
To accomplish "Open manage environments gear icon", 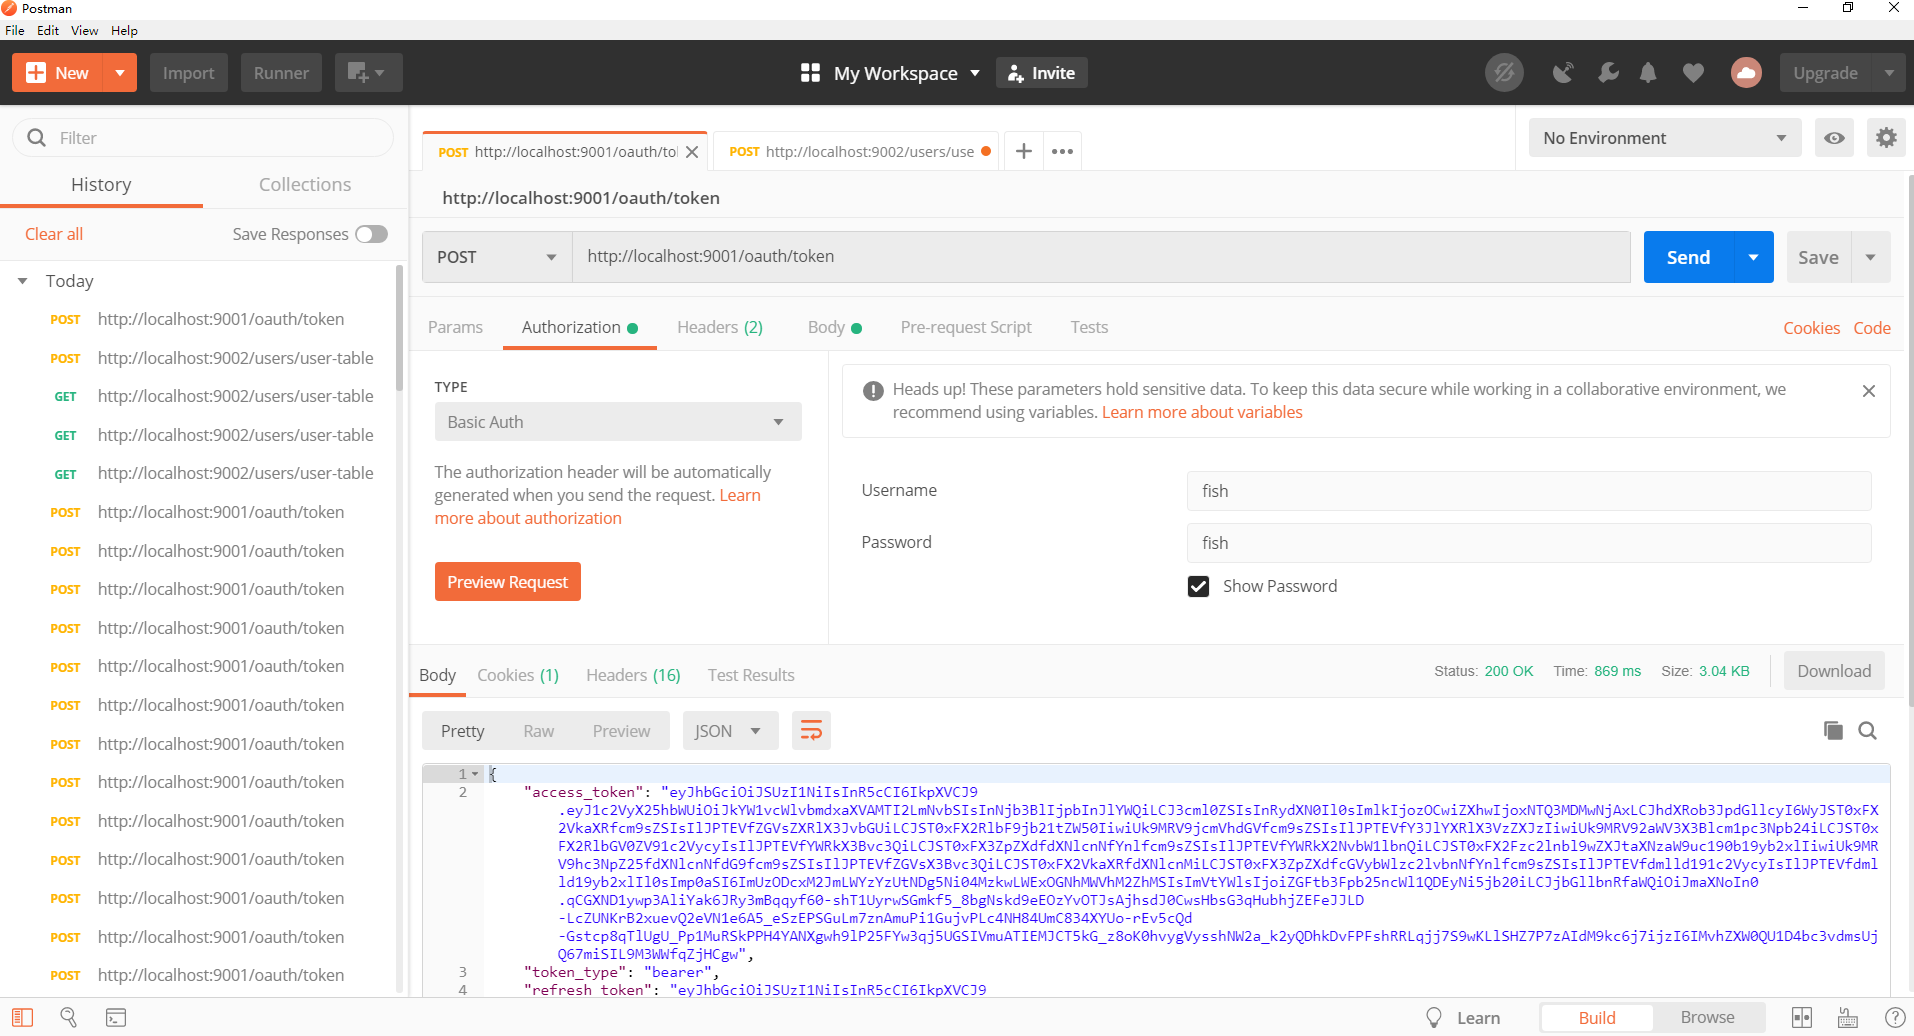I will point(1886,138).
